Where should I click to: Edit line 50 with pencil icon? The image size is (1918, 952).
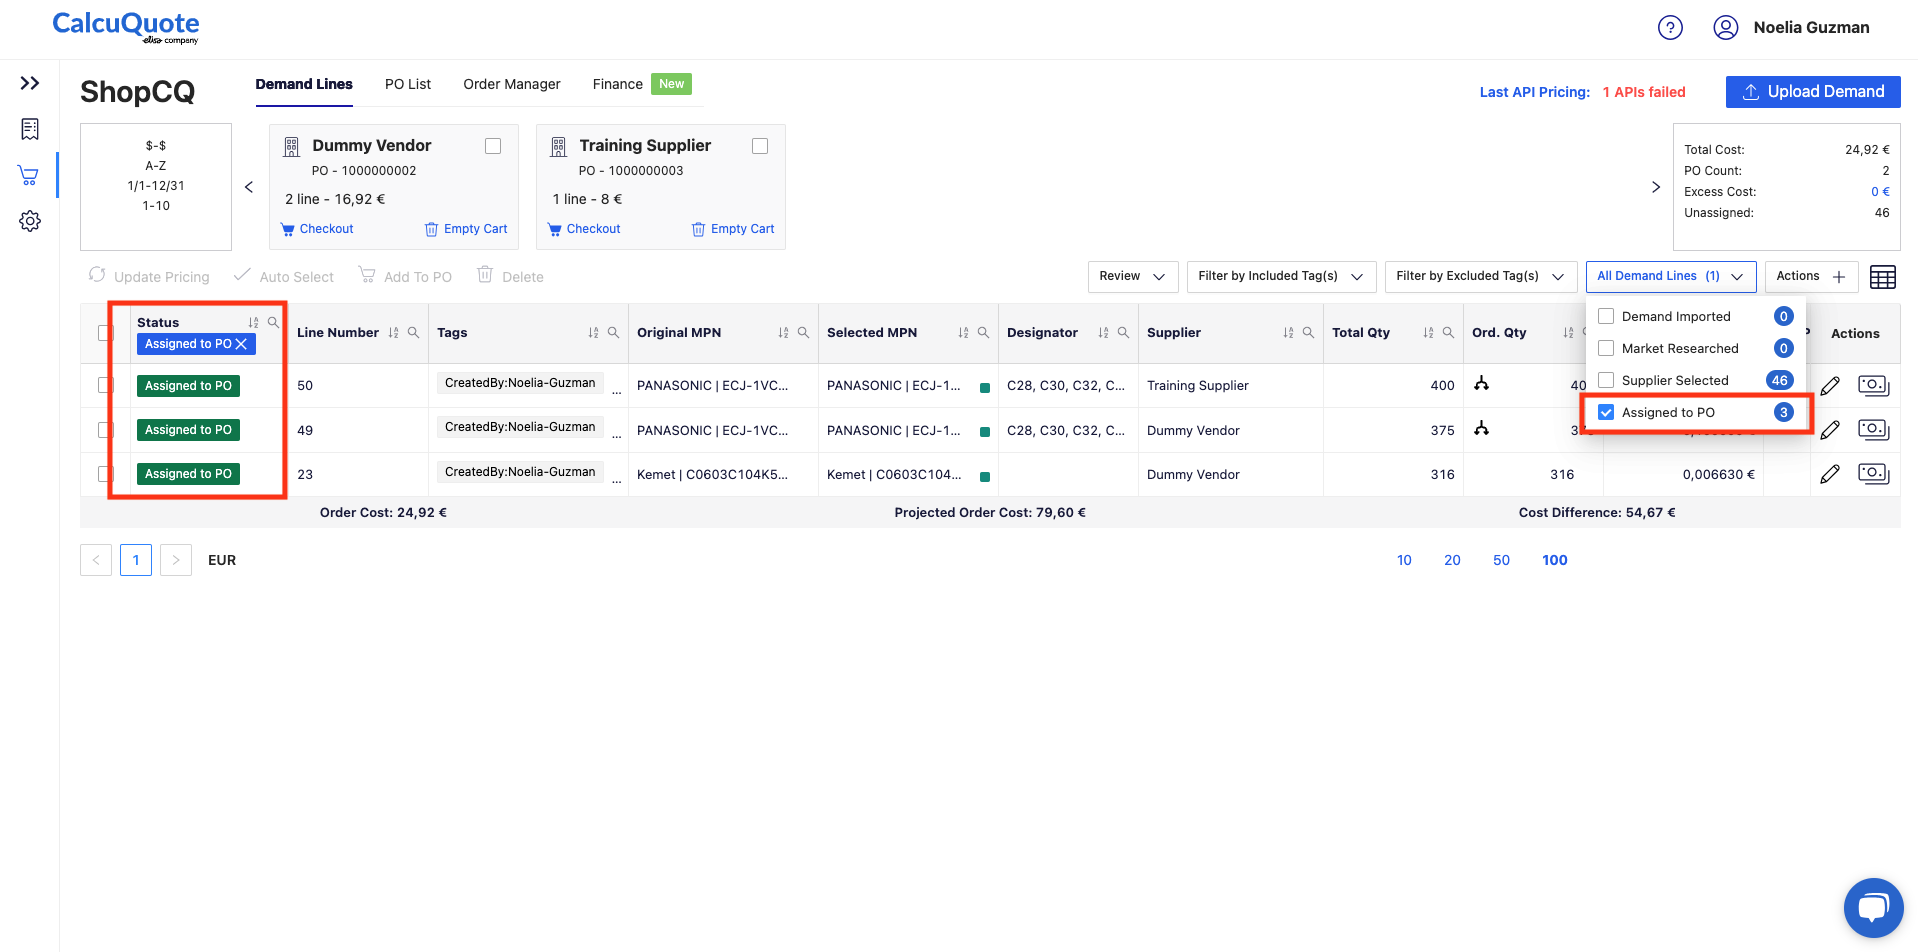(x=1830, y=386)
